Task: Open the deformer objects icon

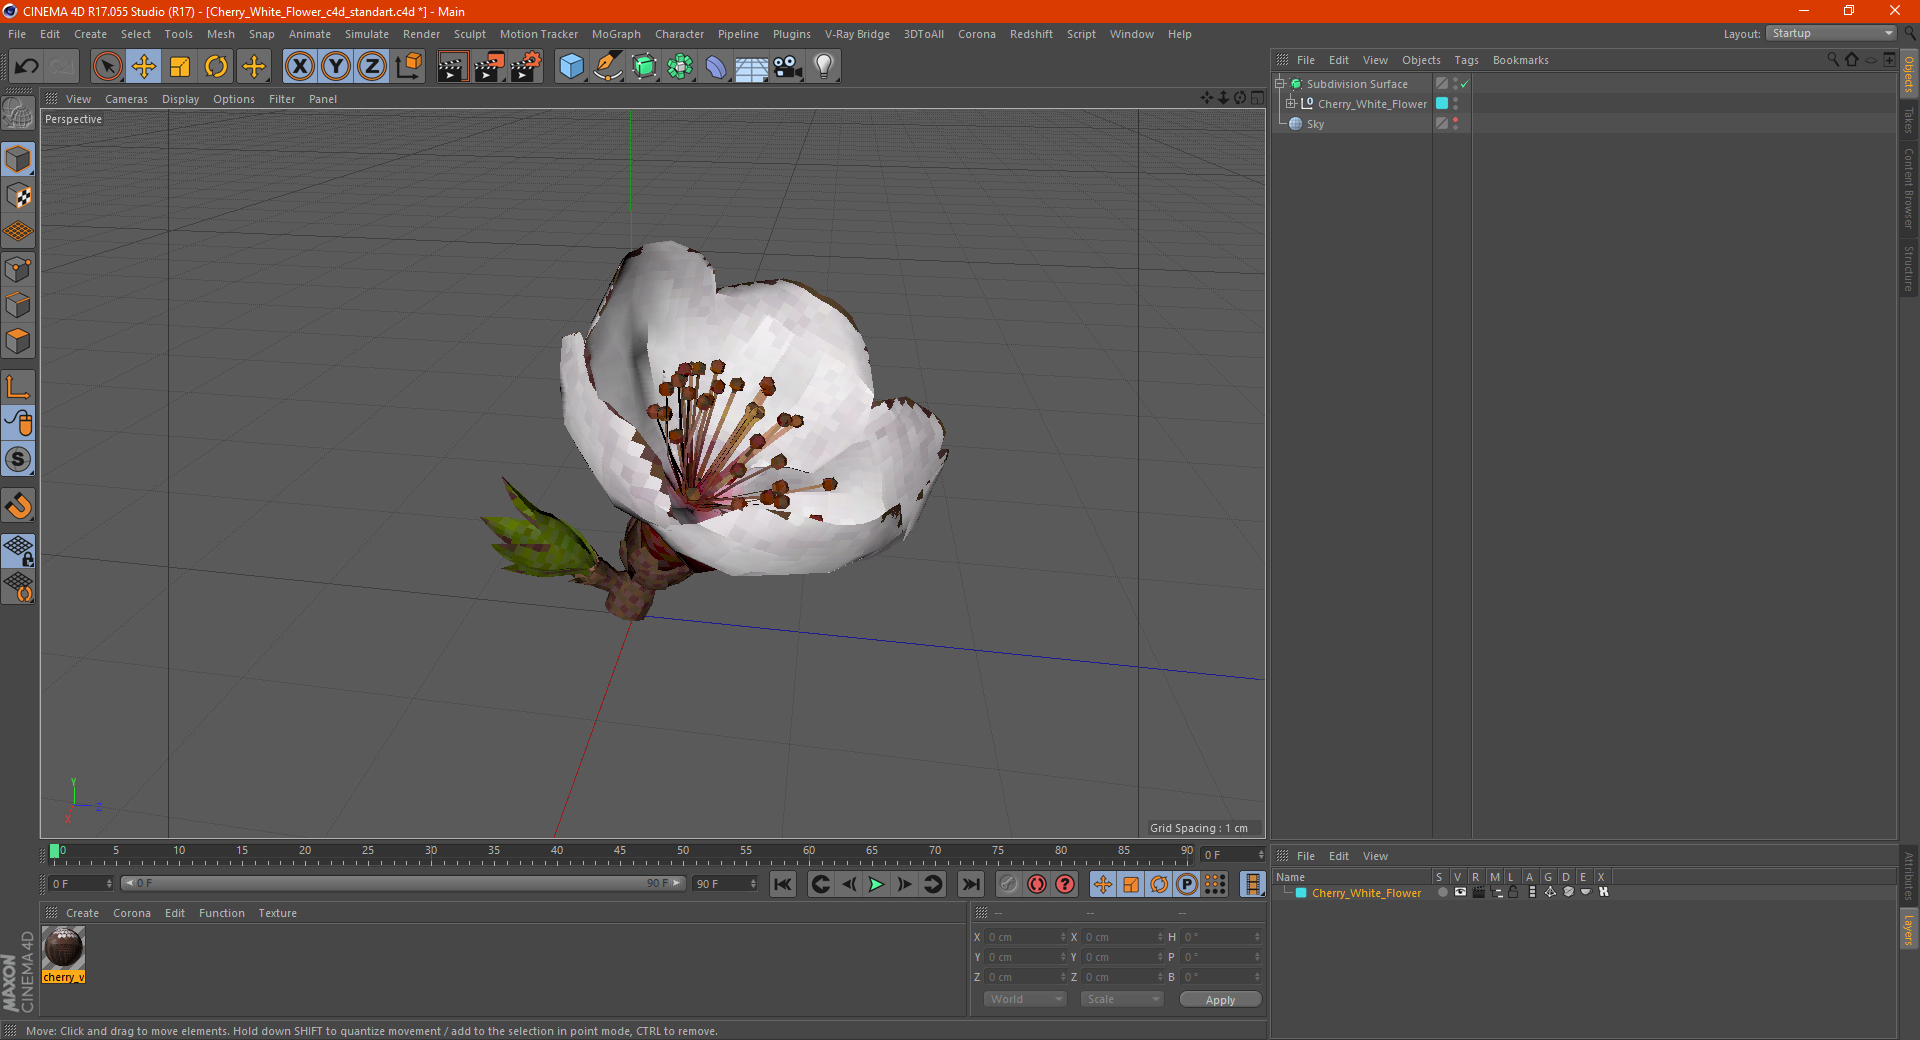Action: pyautogui.click(x=716, y=67)
